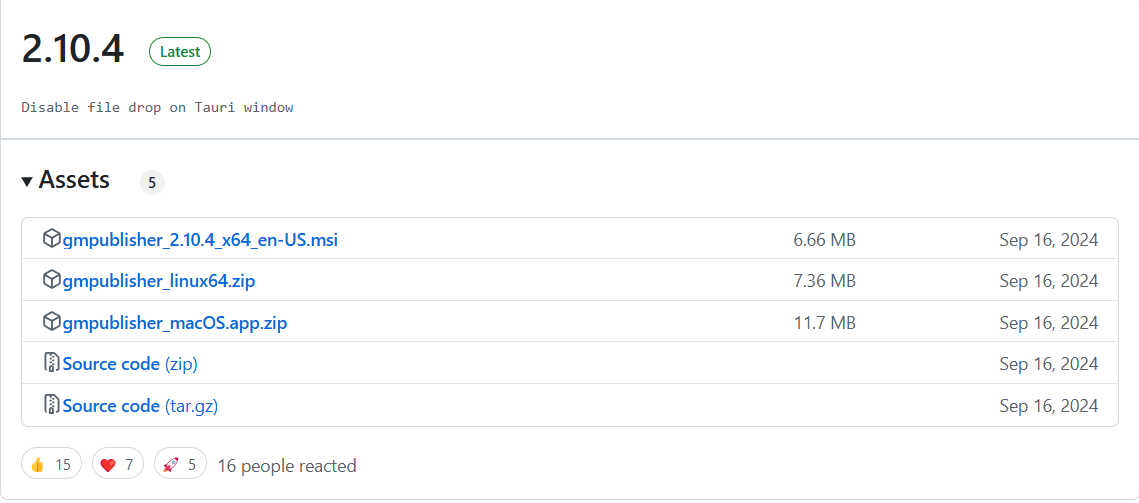Collapse the Assets section triangle
Image resolution: width=1139 pixels, height=503 pixels.
point(27,182)
